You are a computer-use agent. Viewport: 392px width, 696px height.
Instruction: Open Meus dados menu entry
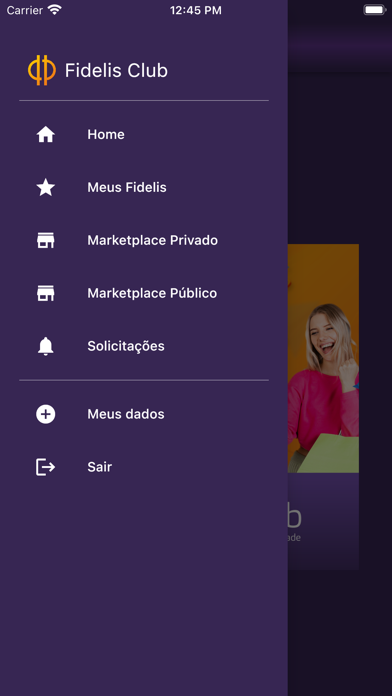pos(144,414)
